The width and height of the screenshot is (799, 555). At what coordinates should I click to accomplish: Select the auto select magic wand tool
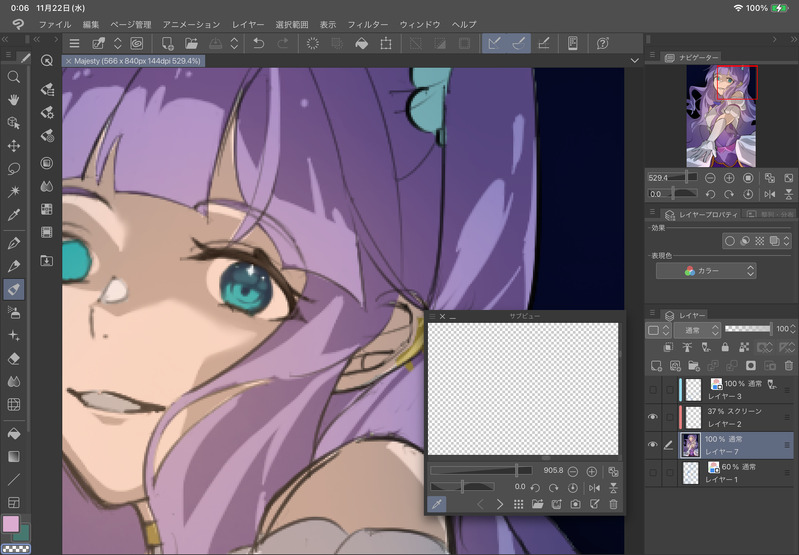click(x=14, y=192)
